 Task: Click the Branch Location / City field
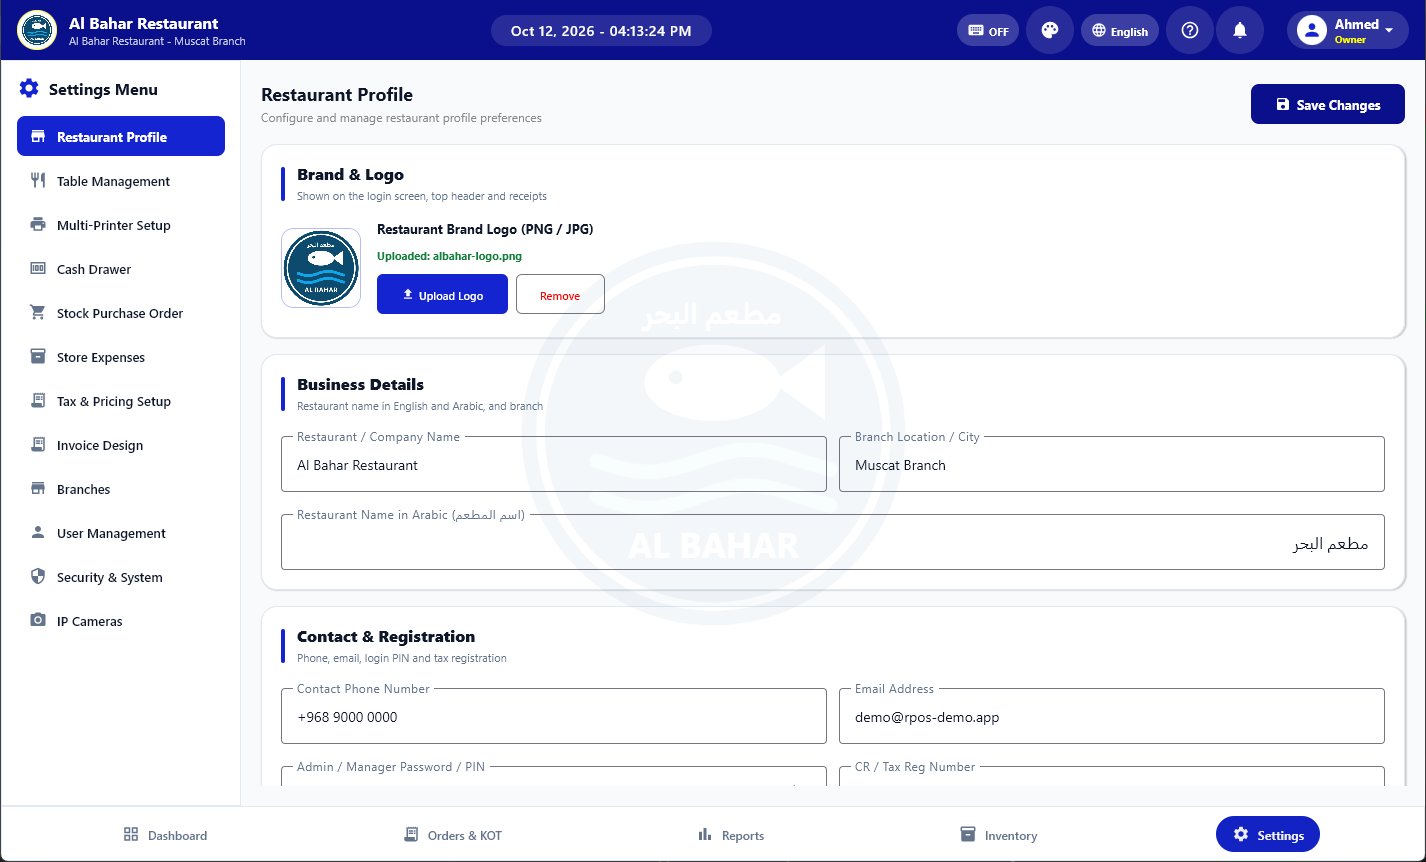coord(1112,465)
